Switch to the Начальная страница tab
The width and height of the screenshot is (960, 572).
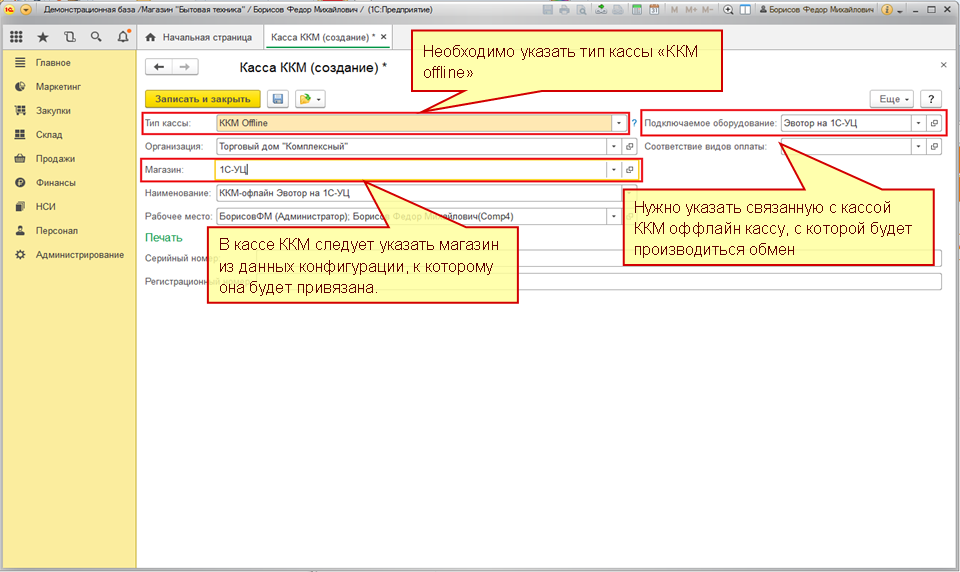(200, 37)
